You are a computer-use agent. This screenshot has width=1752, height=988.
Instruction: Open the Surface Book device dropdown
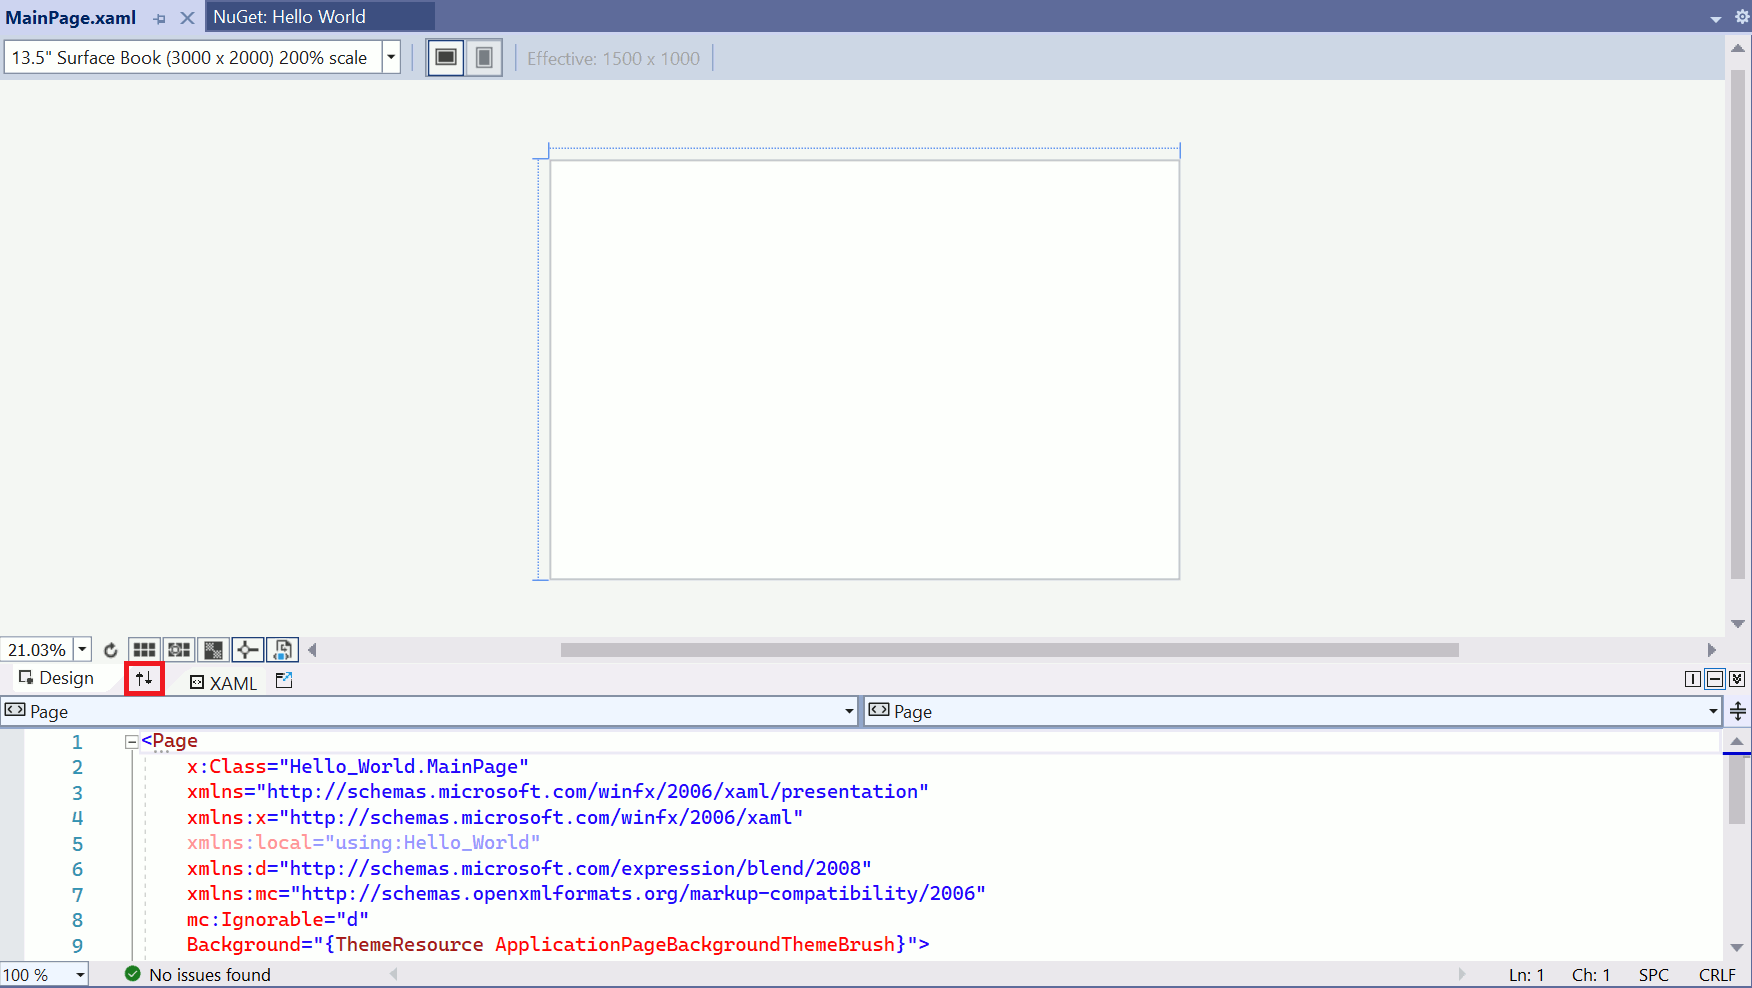391,58
